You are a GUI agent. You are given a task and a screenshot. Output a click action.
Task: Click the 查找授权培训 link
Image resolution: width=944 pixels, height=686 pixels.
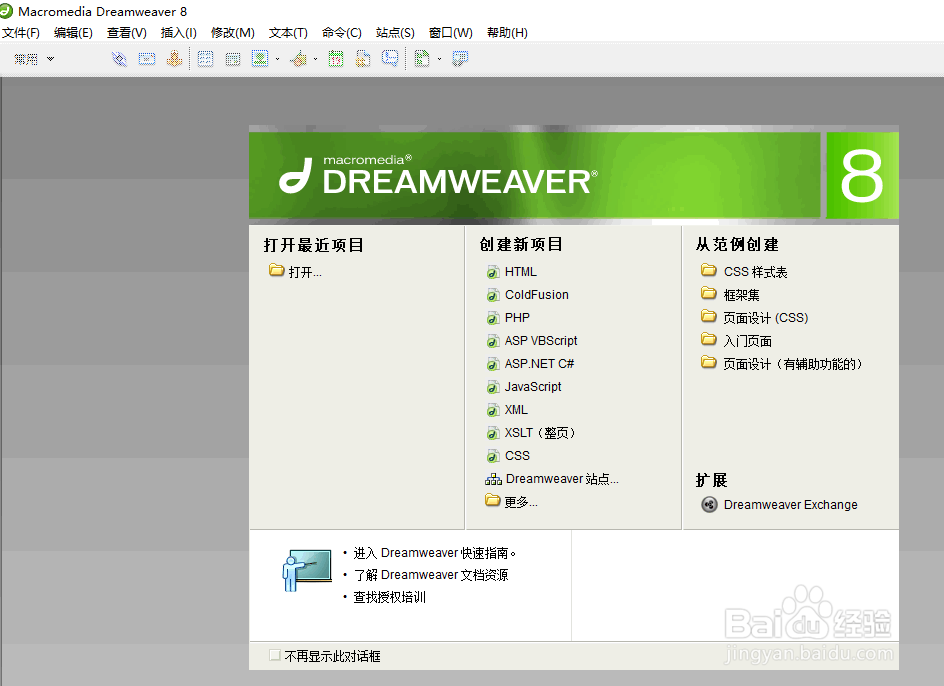click(x=390, y=597)
